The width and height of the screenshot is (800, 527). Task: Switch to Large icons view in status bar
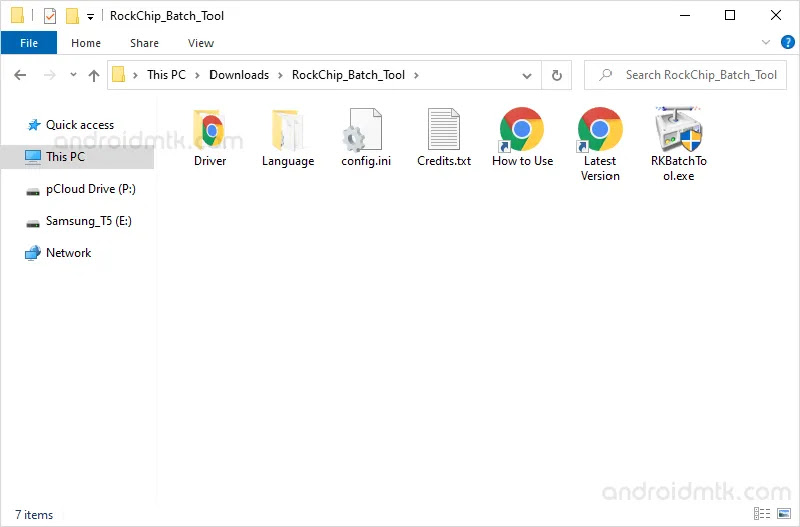(x=784, y=513)
